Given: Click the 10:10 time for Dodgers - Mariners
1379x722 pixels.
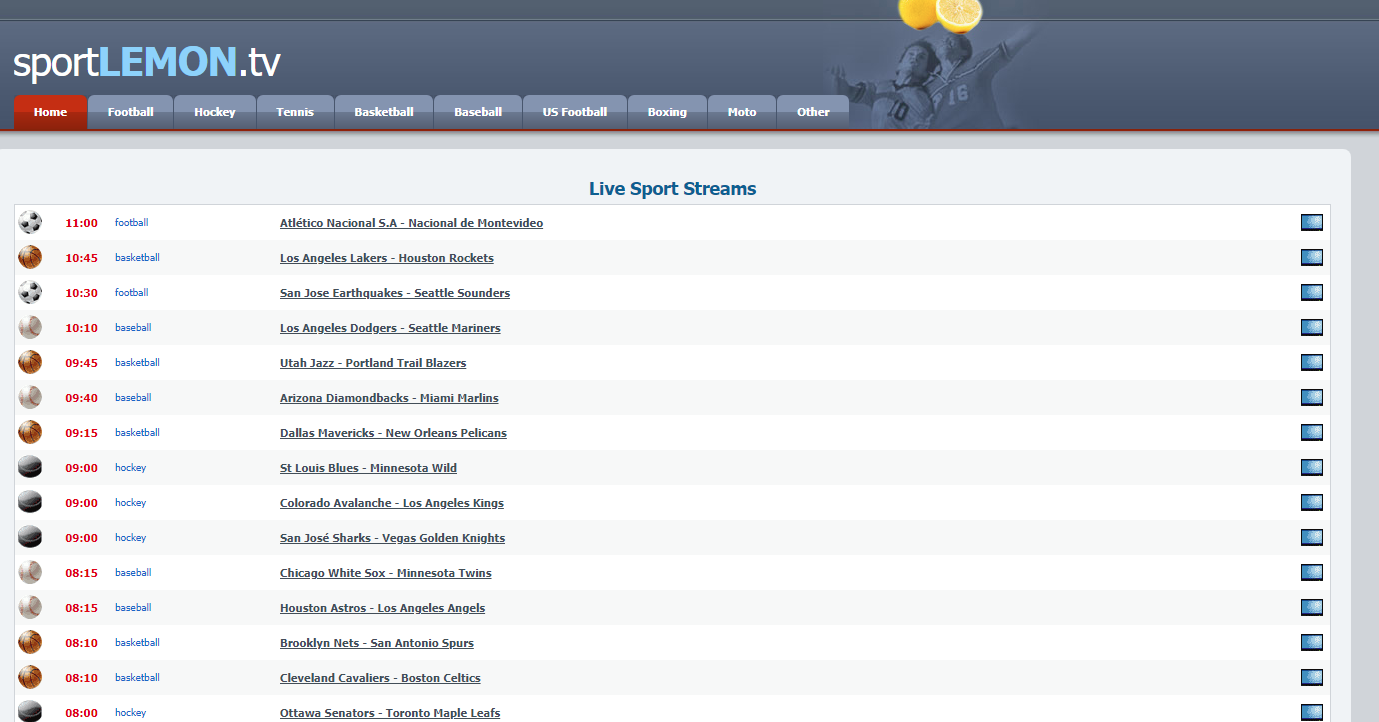Looking at the screenshot, I should coord(81,328).
